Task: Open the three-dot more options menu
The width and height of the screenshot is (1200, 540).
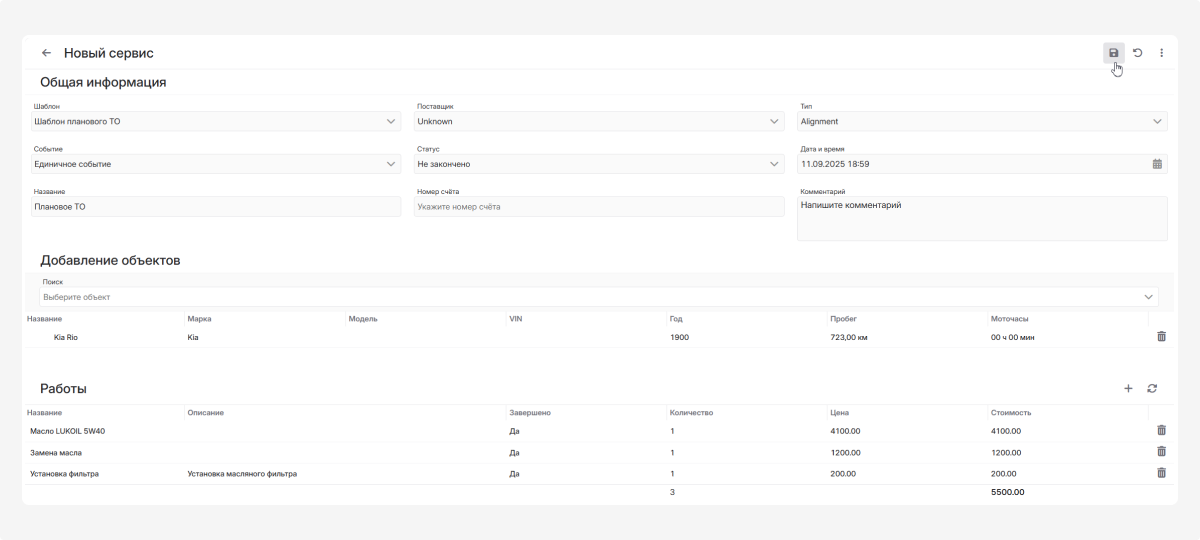Action: coord(1161,53)
